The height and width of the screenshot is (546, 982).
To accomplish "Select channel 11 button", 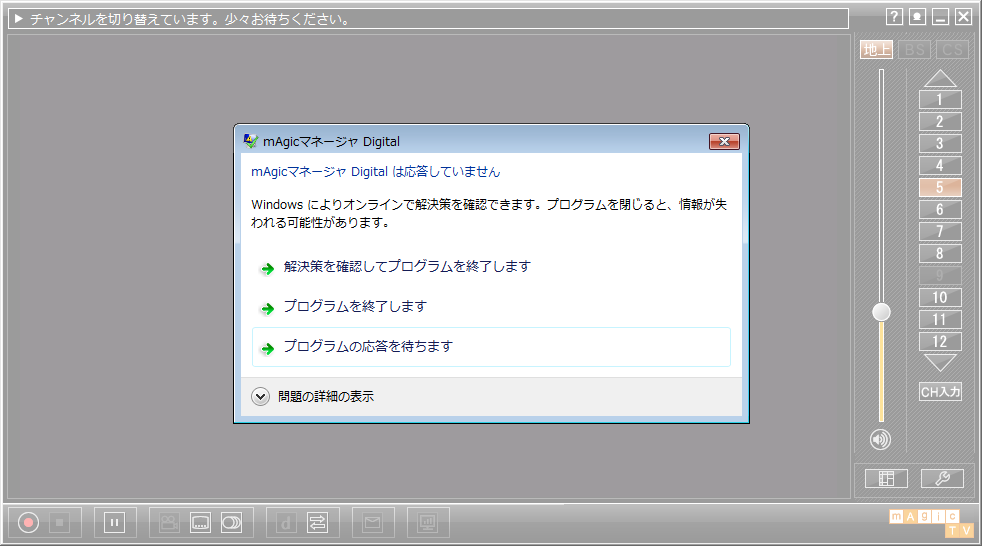I will click(940, 319).
